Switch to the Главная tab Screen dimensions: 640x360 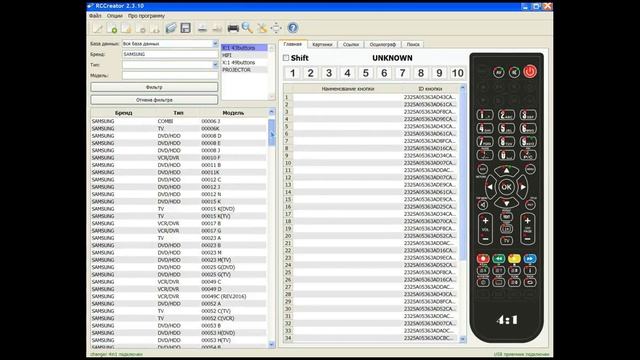coord(293,44)
